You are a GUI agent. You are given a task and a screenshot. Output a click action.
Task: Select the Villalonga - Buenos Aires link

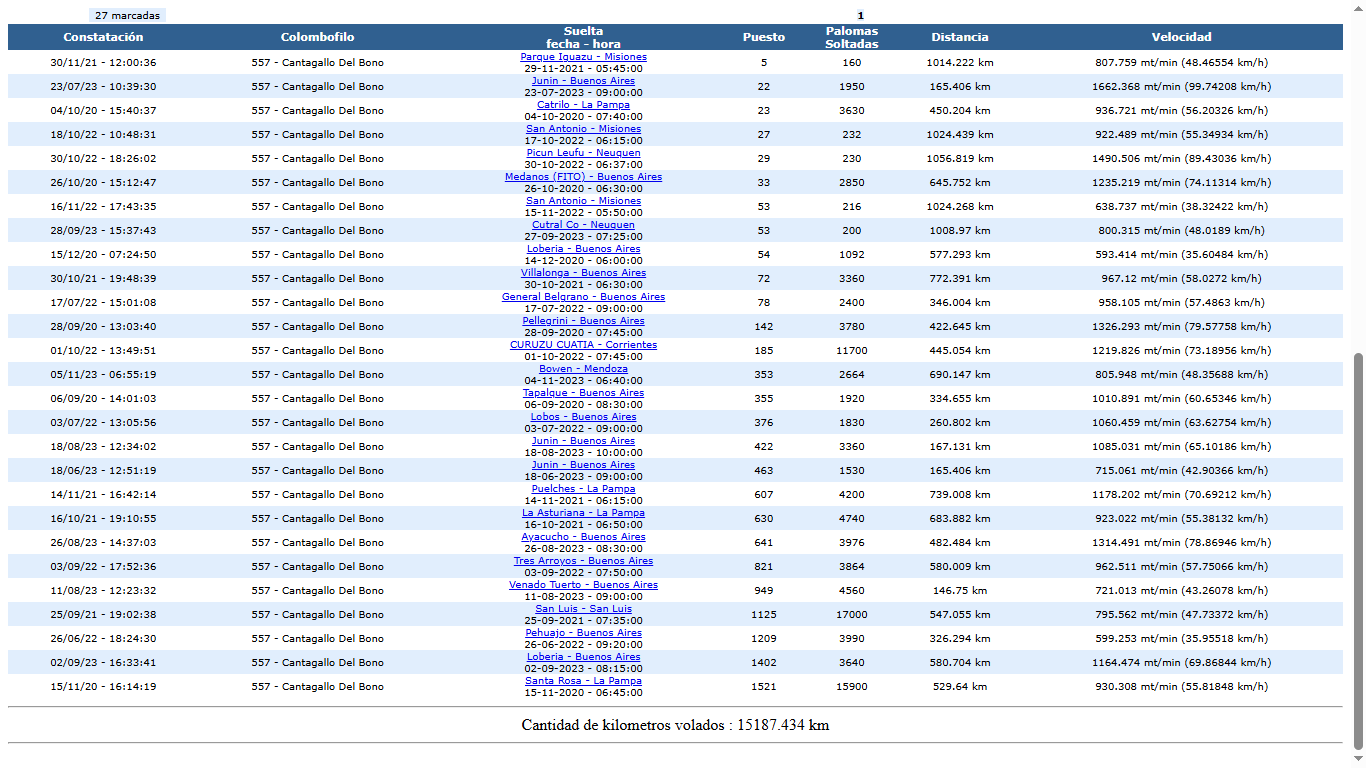pyautogui.click(x=583, y=273)
